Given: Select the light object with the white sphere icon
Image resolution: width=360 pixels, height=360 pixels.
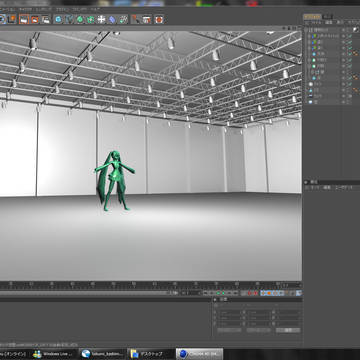Looking at the screenshot, I should (x=311, y=84).
